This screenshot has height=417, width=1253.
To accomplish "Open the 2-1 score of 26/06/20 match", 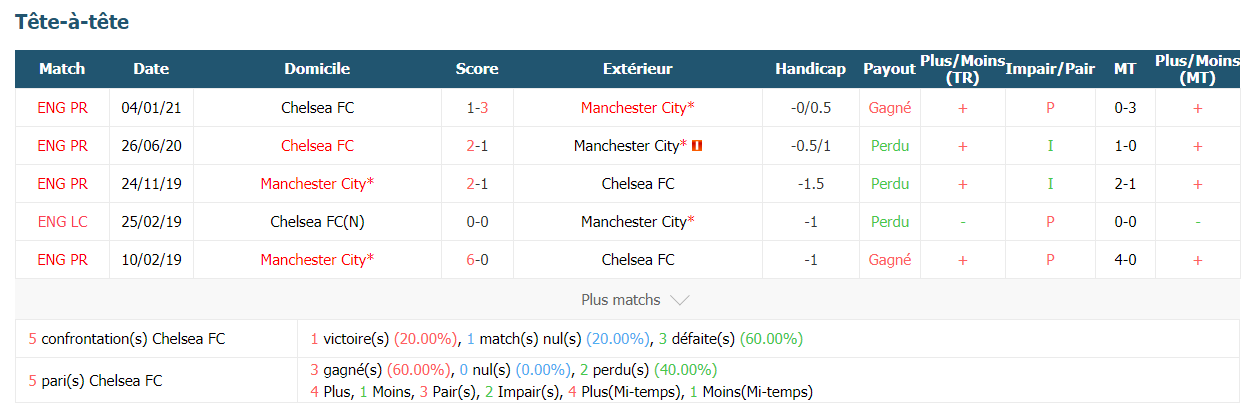I will (477, 146).
